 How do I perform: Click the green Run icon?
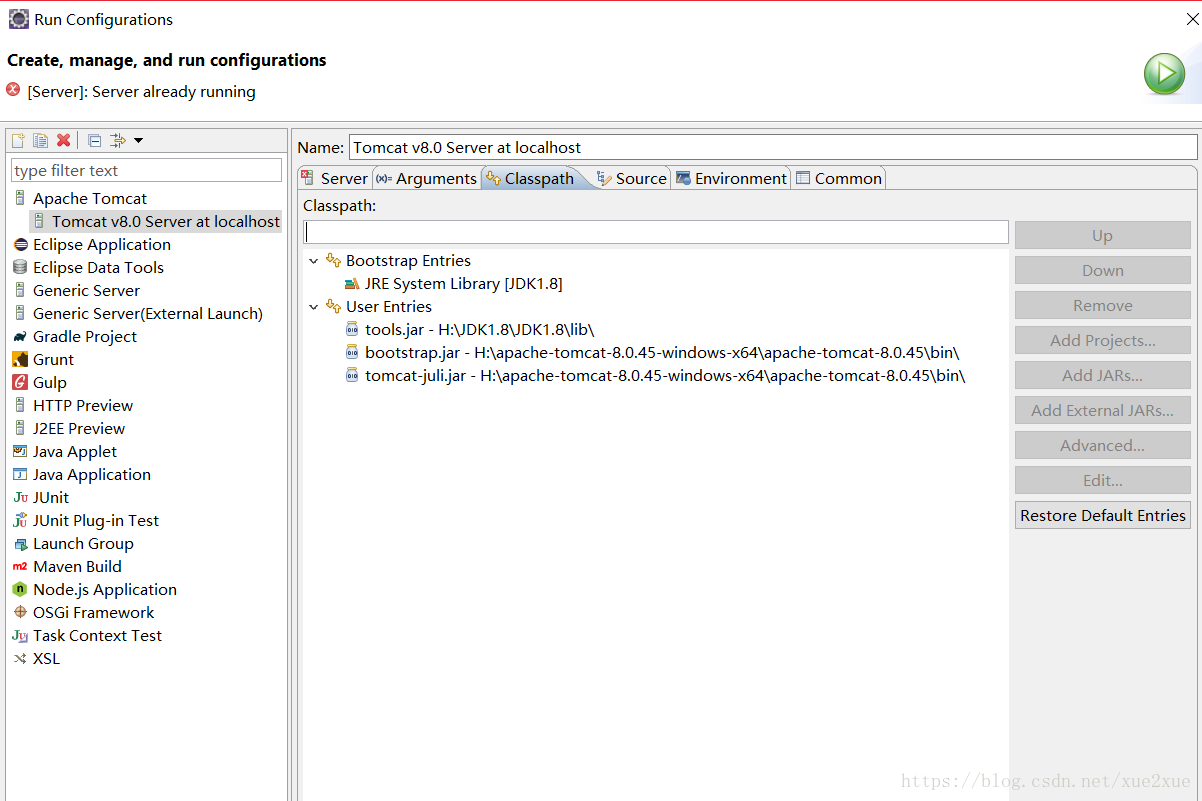pyautogui.click(x=1165, y=74)
